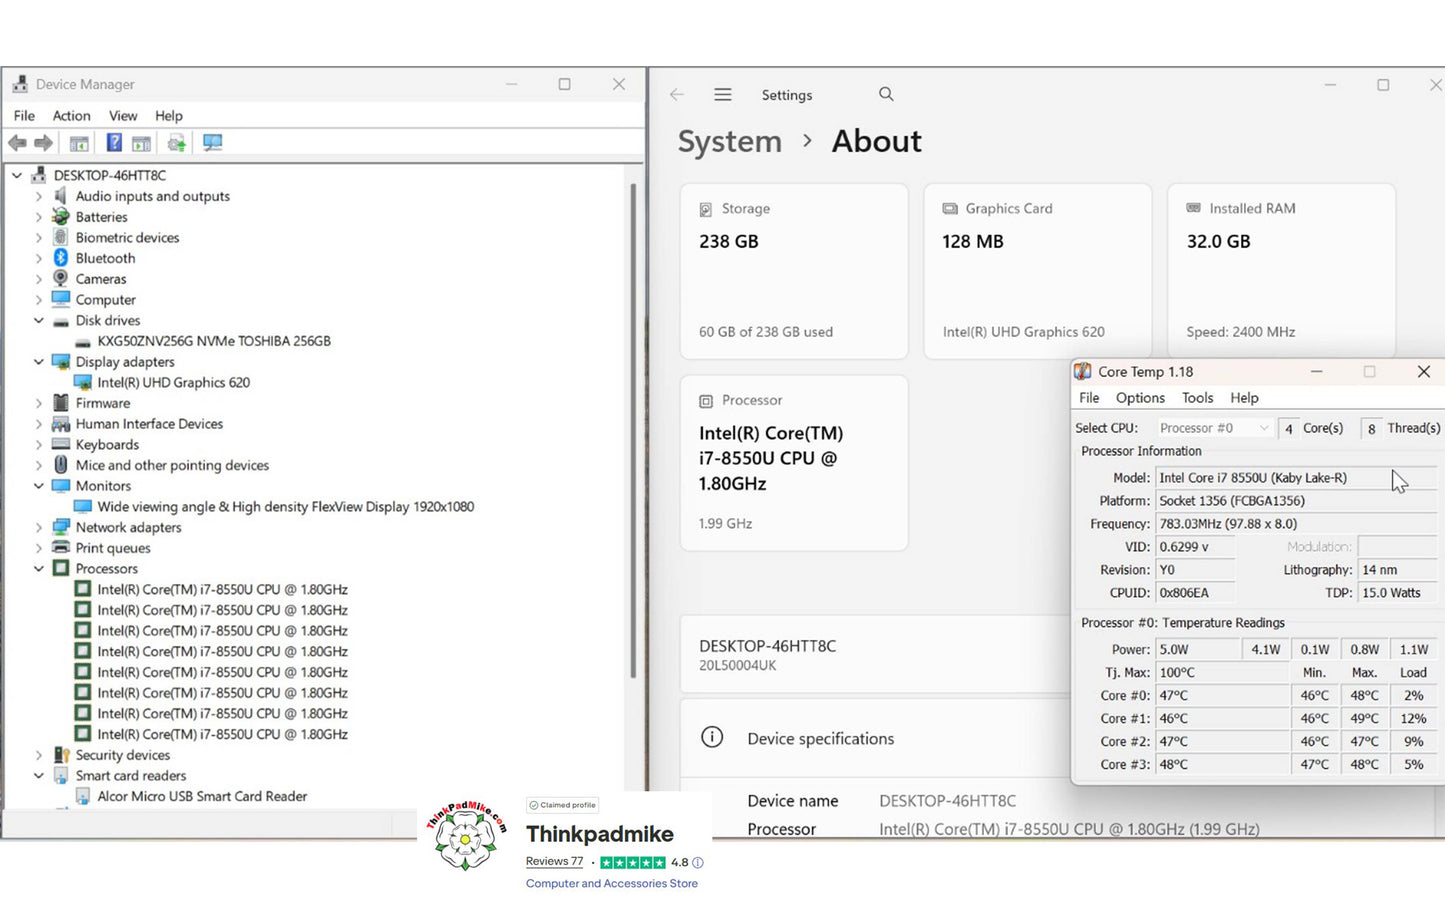Click Show/Hide Console Tree toolbar icon

click(x=79, y=143)
